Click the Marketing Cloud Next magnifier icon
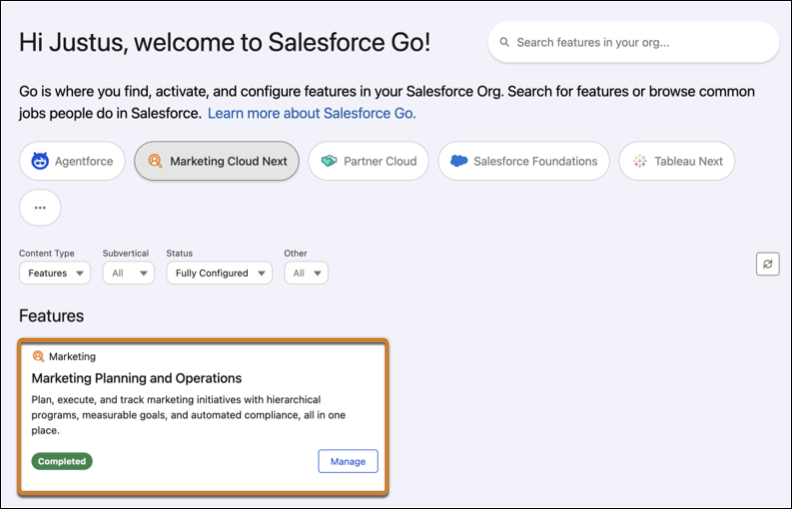Screen dimensions: 792x509 click(x=155, y=161)
